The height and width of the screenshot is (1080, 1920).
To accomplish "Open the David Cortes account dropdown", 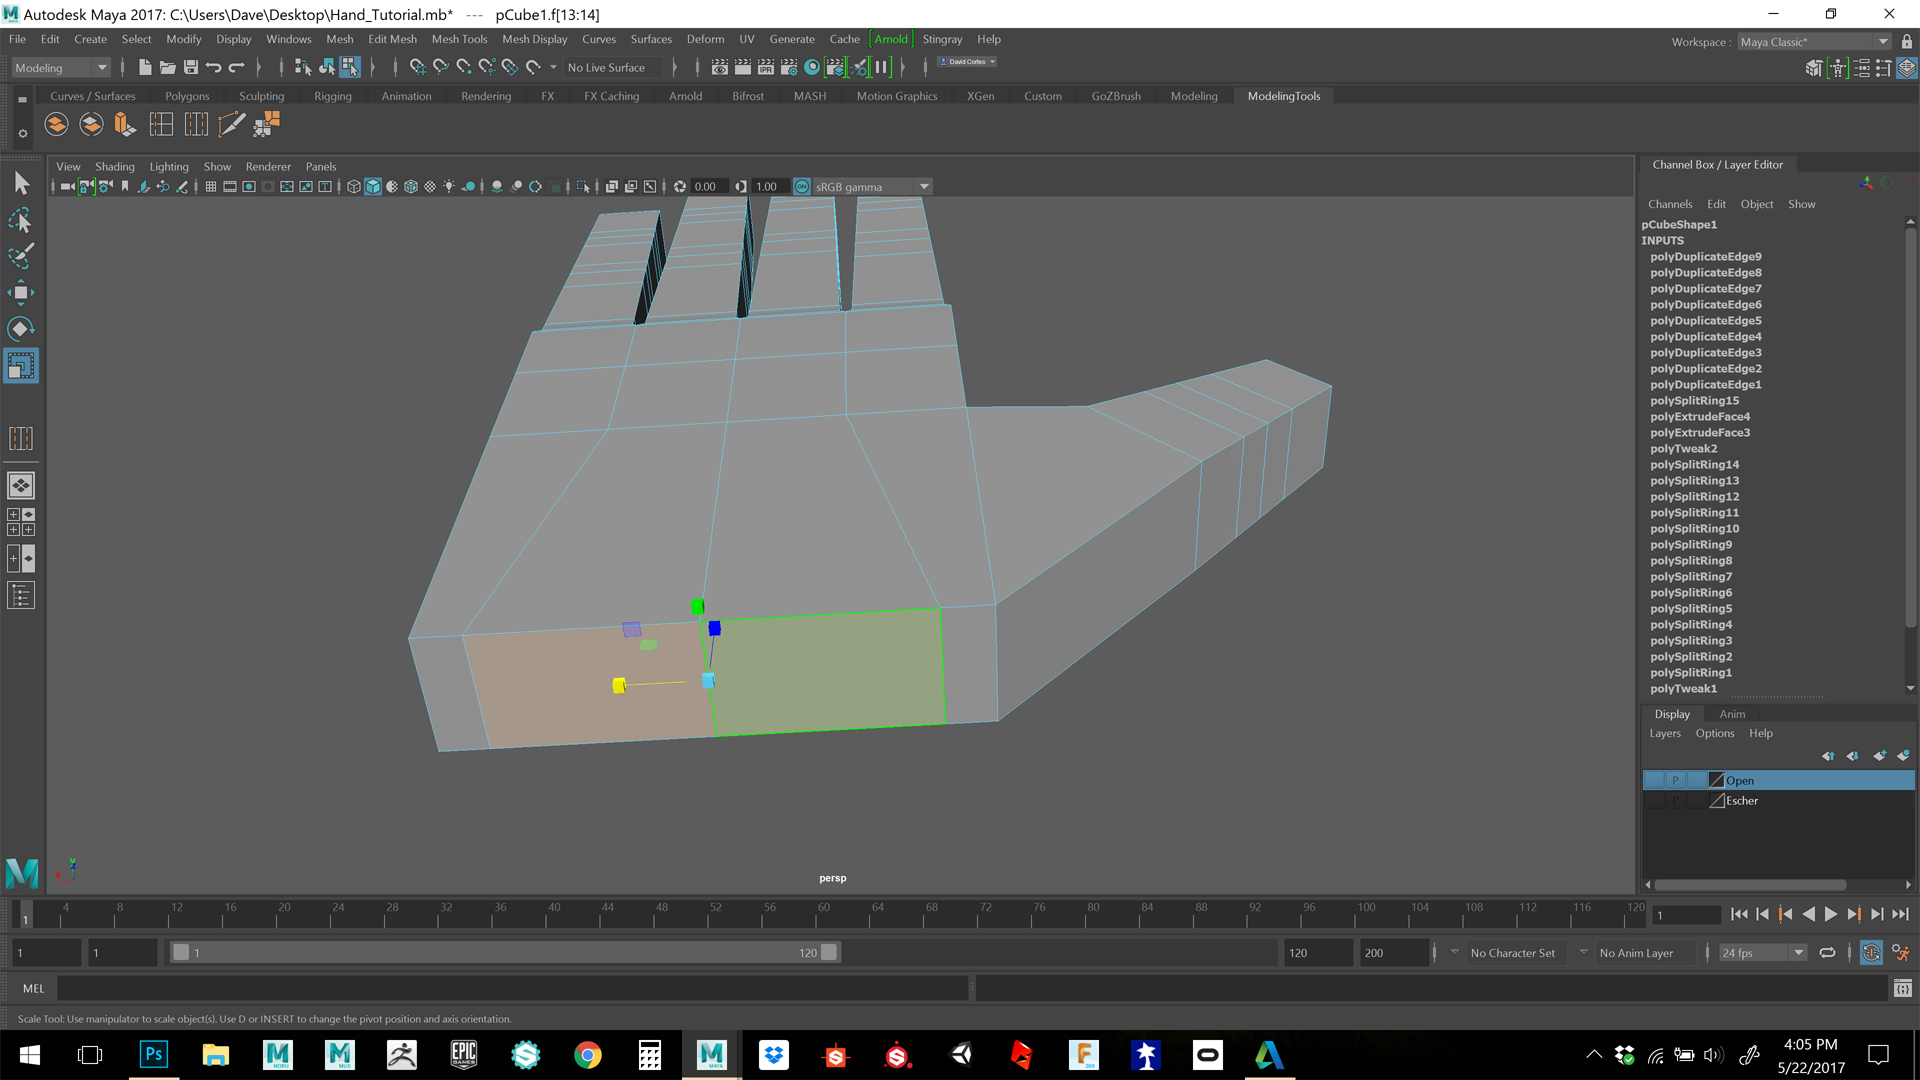I will (966, 62).
